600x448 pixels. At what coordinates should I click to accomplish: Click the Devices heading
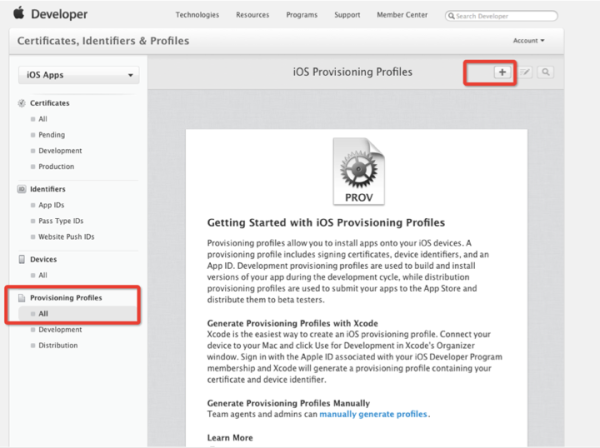(x=44, y=259)
